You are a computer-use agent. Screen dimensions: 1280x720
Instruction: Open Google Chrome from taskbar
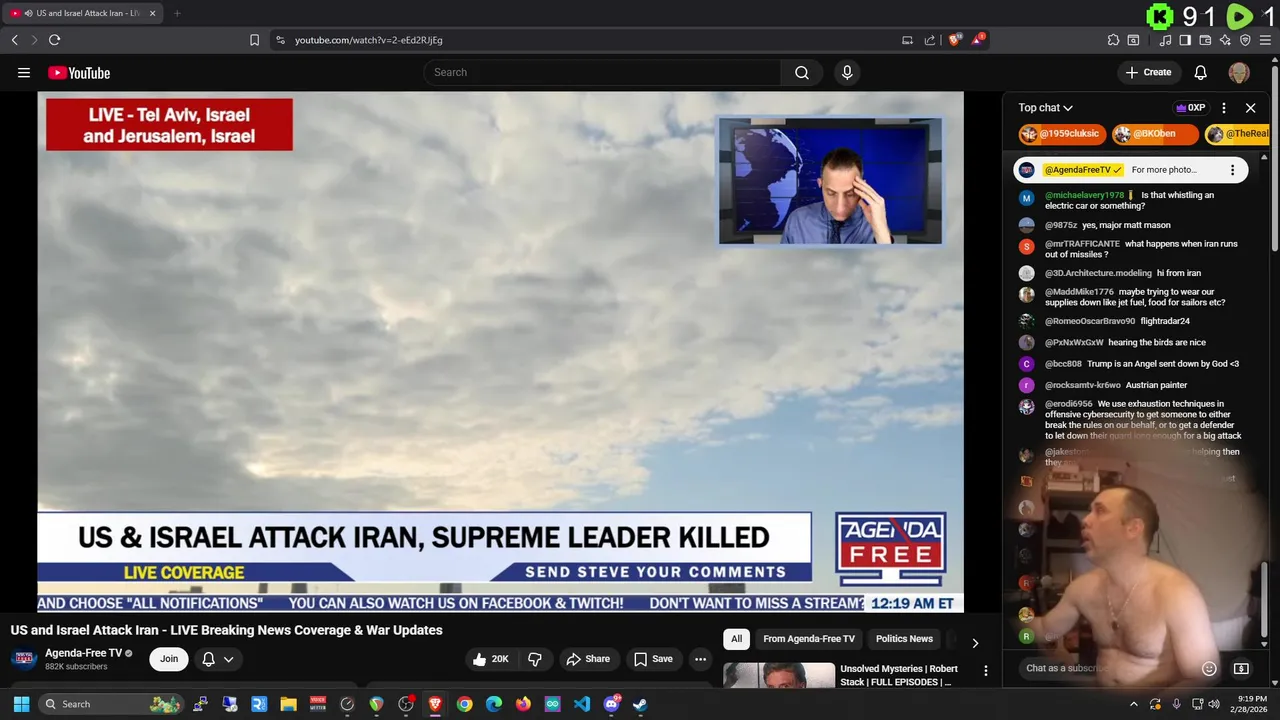[464, 704]
